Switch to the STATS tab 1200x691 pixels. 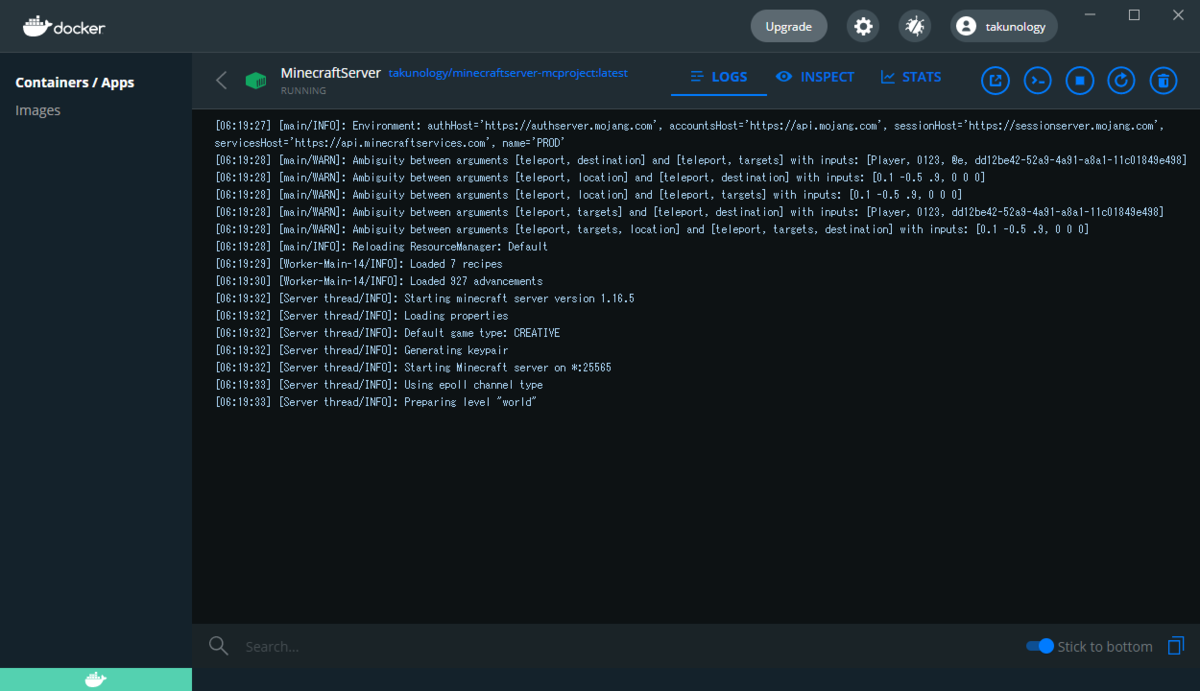click(911, 77)
